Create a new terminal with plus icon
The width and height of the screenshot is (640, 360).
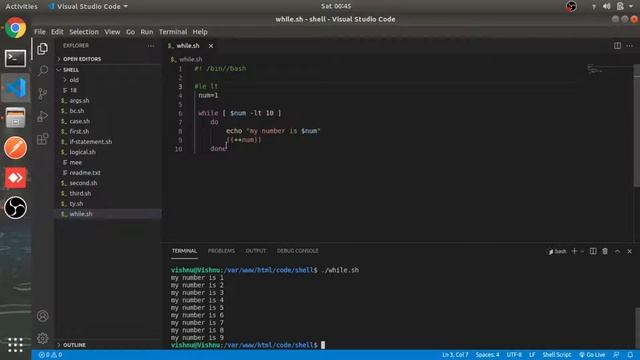click(x=574, y=251)
